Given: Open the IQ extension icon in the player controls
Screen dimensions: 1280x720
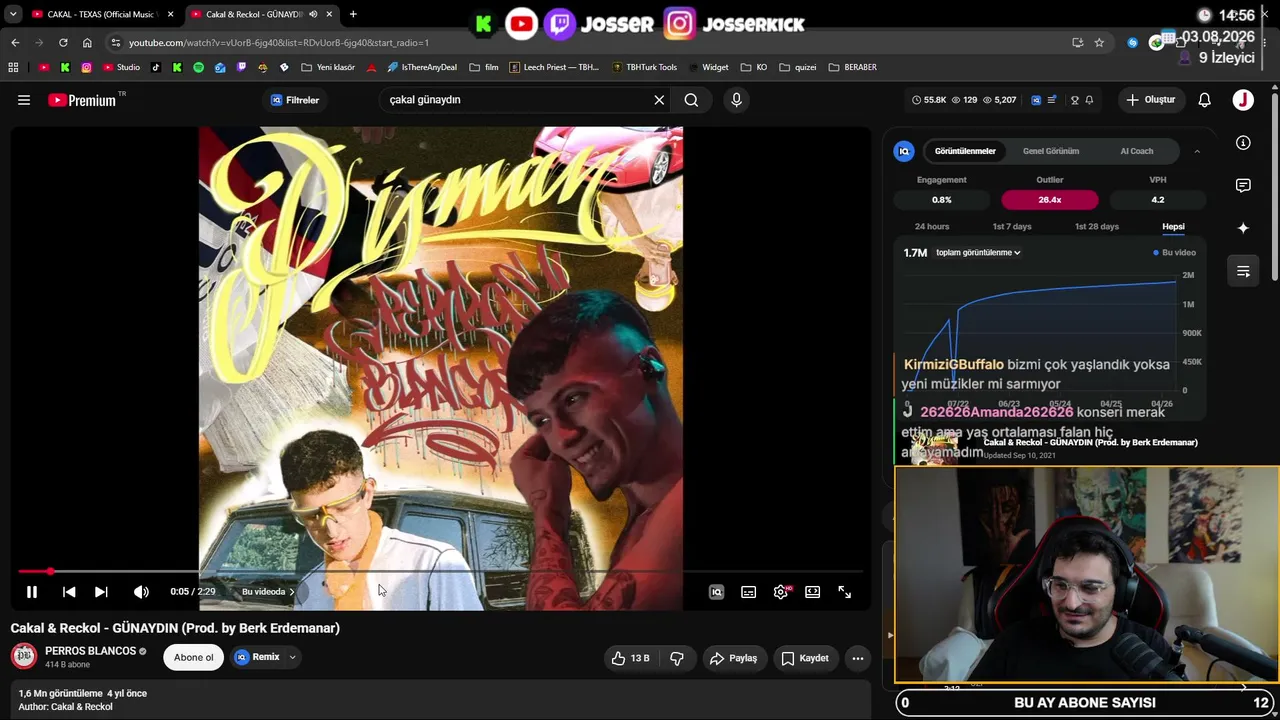Looking at the screenshot, I should click(x=716, y=592).
